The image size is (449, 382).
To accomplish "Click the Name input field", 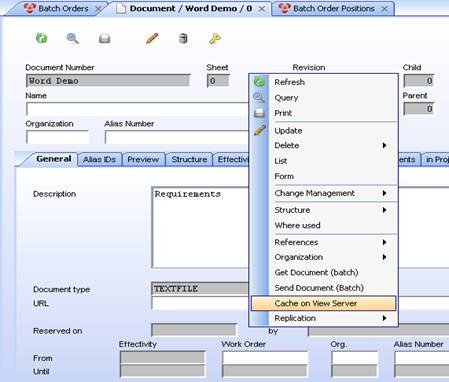I will click(137, 109).
